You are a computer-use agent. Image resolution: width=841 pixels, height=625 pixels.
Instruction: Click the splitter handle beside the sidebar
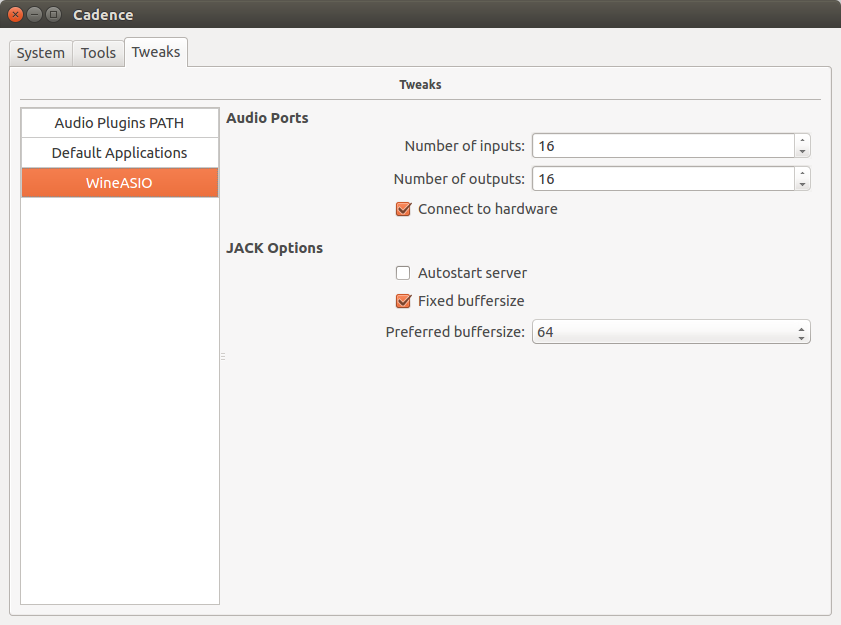pos(223,356)
